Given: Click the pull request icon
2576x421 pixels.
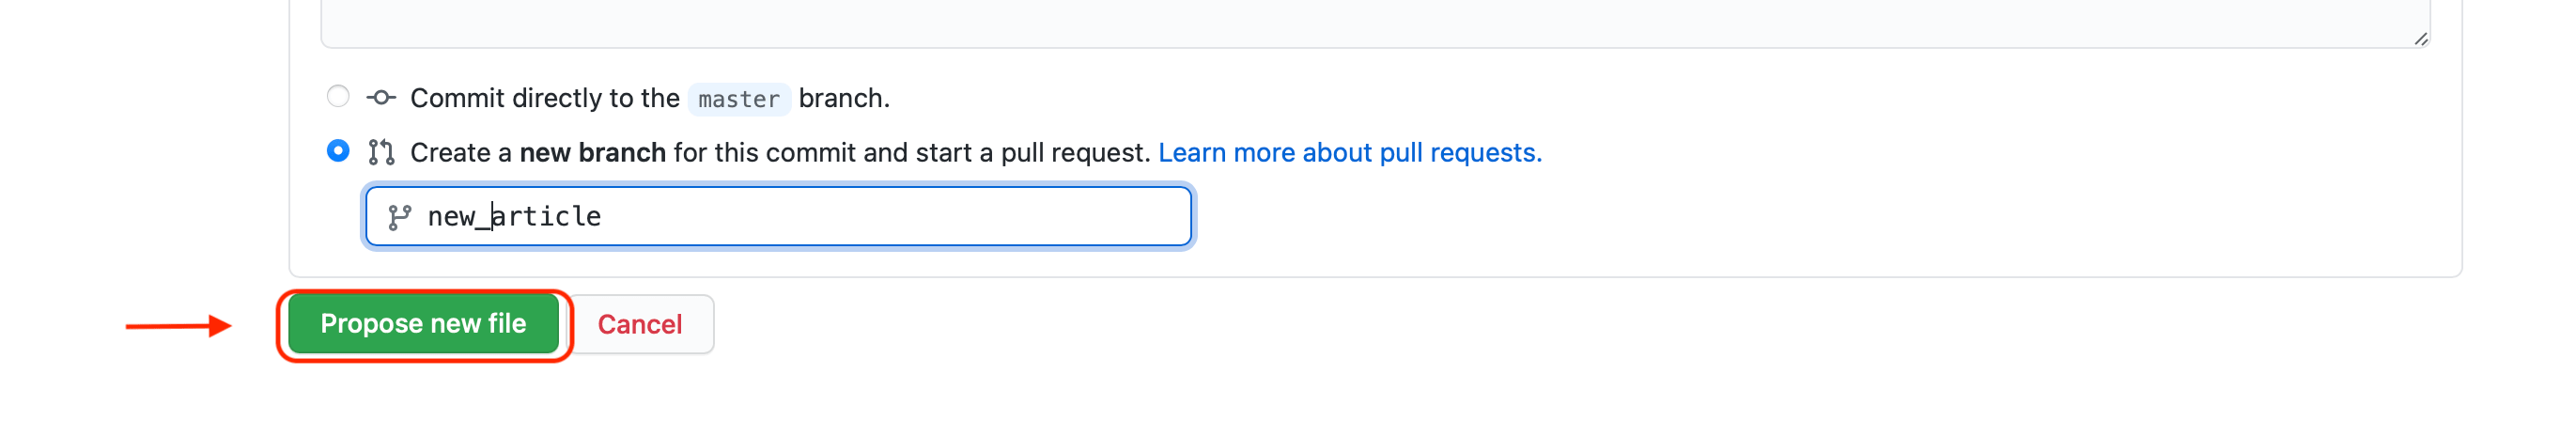Looking at the screenshot, I should point(381,152).
